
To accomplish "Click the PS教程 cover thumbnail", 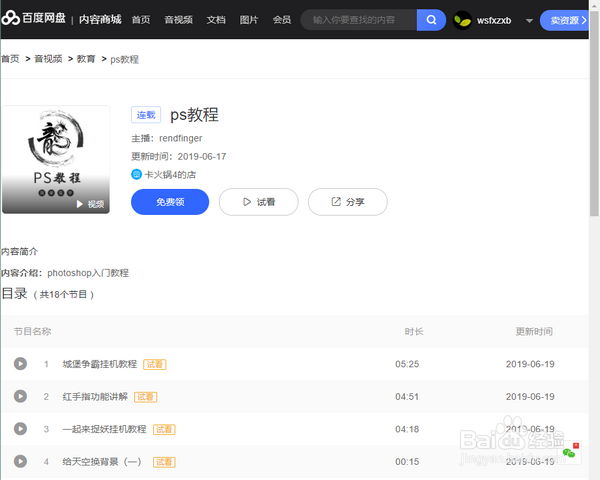I will click(x=56, y=160).
